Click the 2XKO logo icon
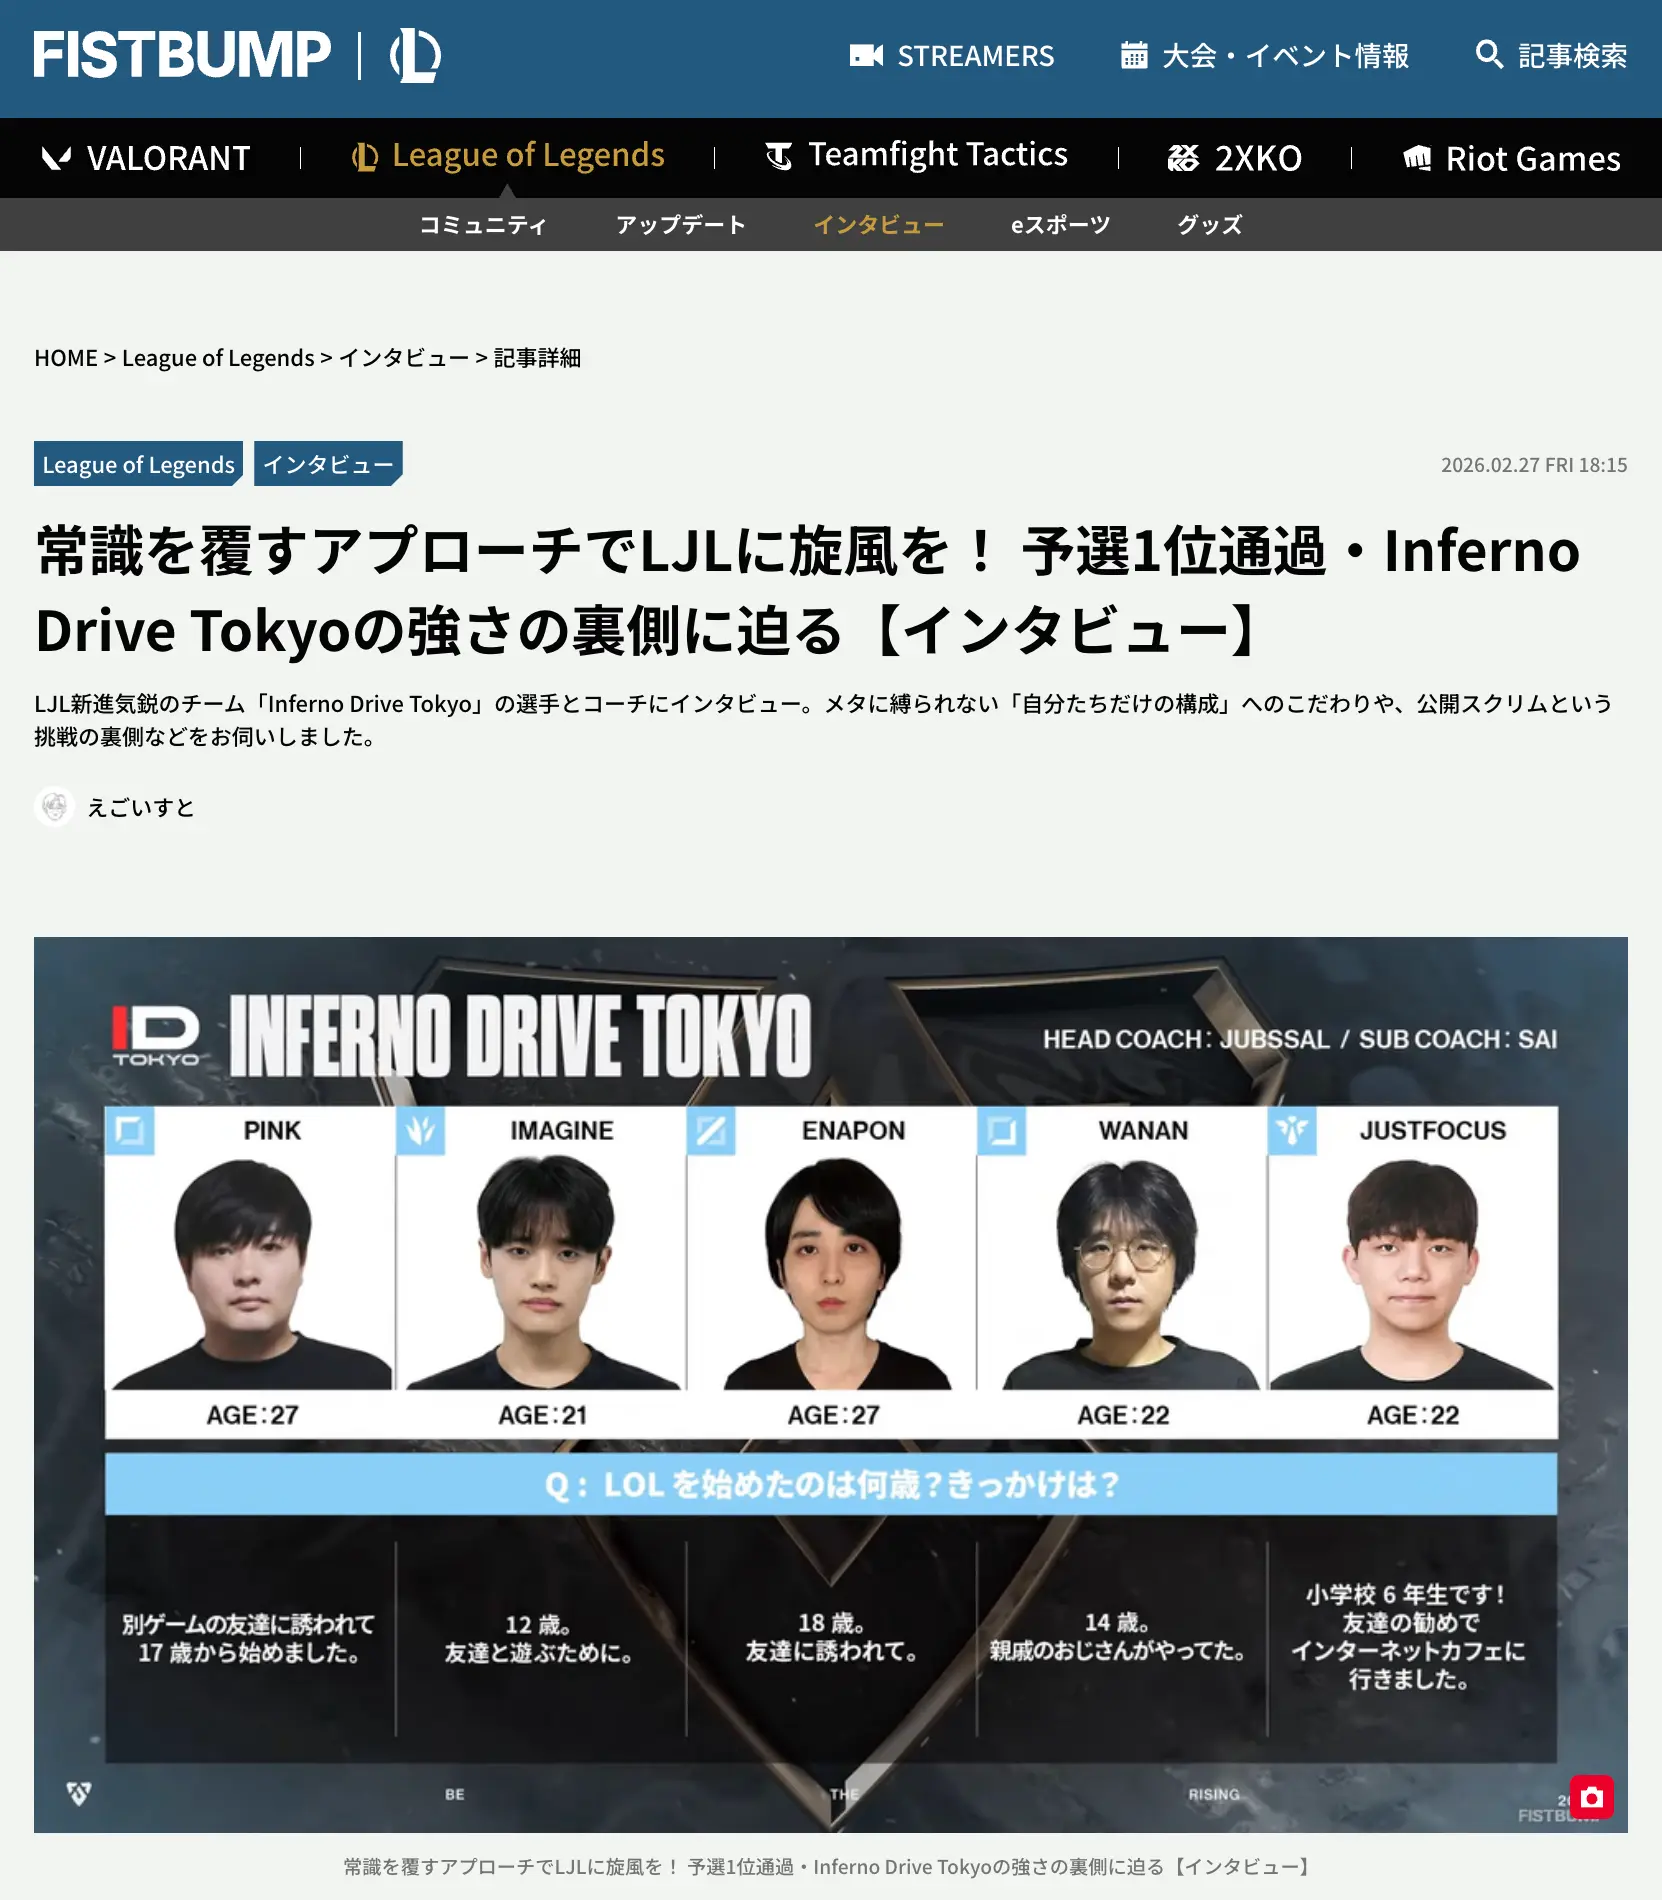1662x1900 pixels. [1183, 158]
